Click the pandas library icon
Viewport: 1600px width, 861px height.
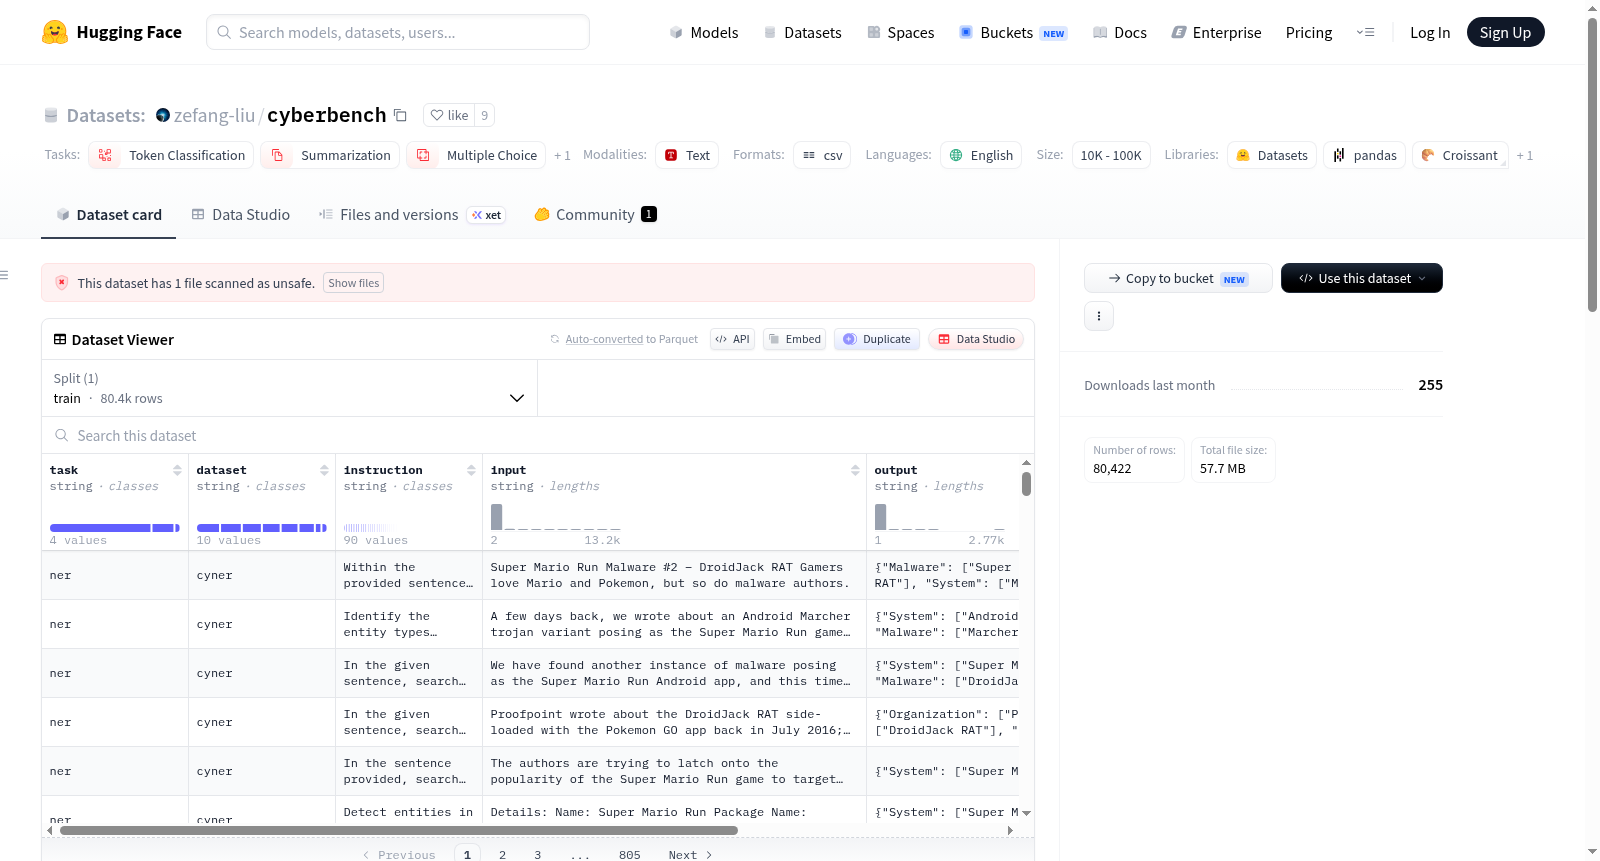1339,155
